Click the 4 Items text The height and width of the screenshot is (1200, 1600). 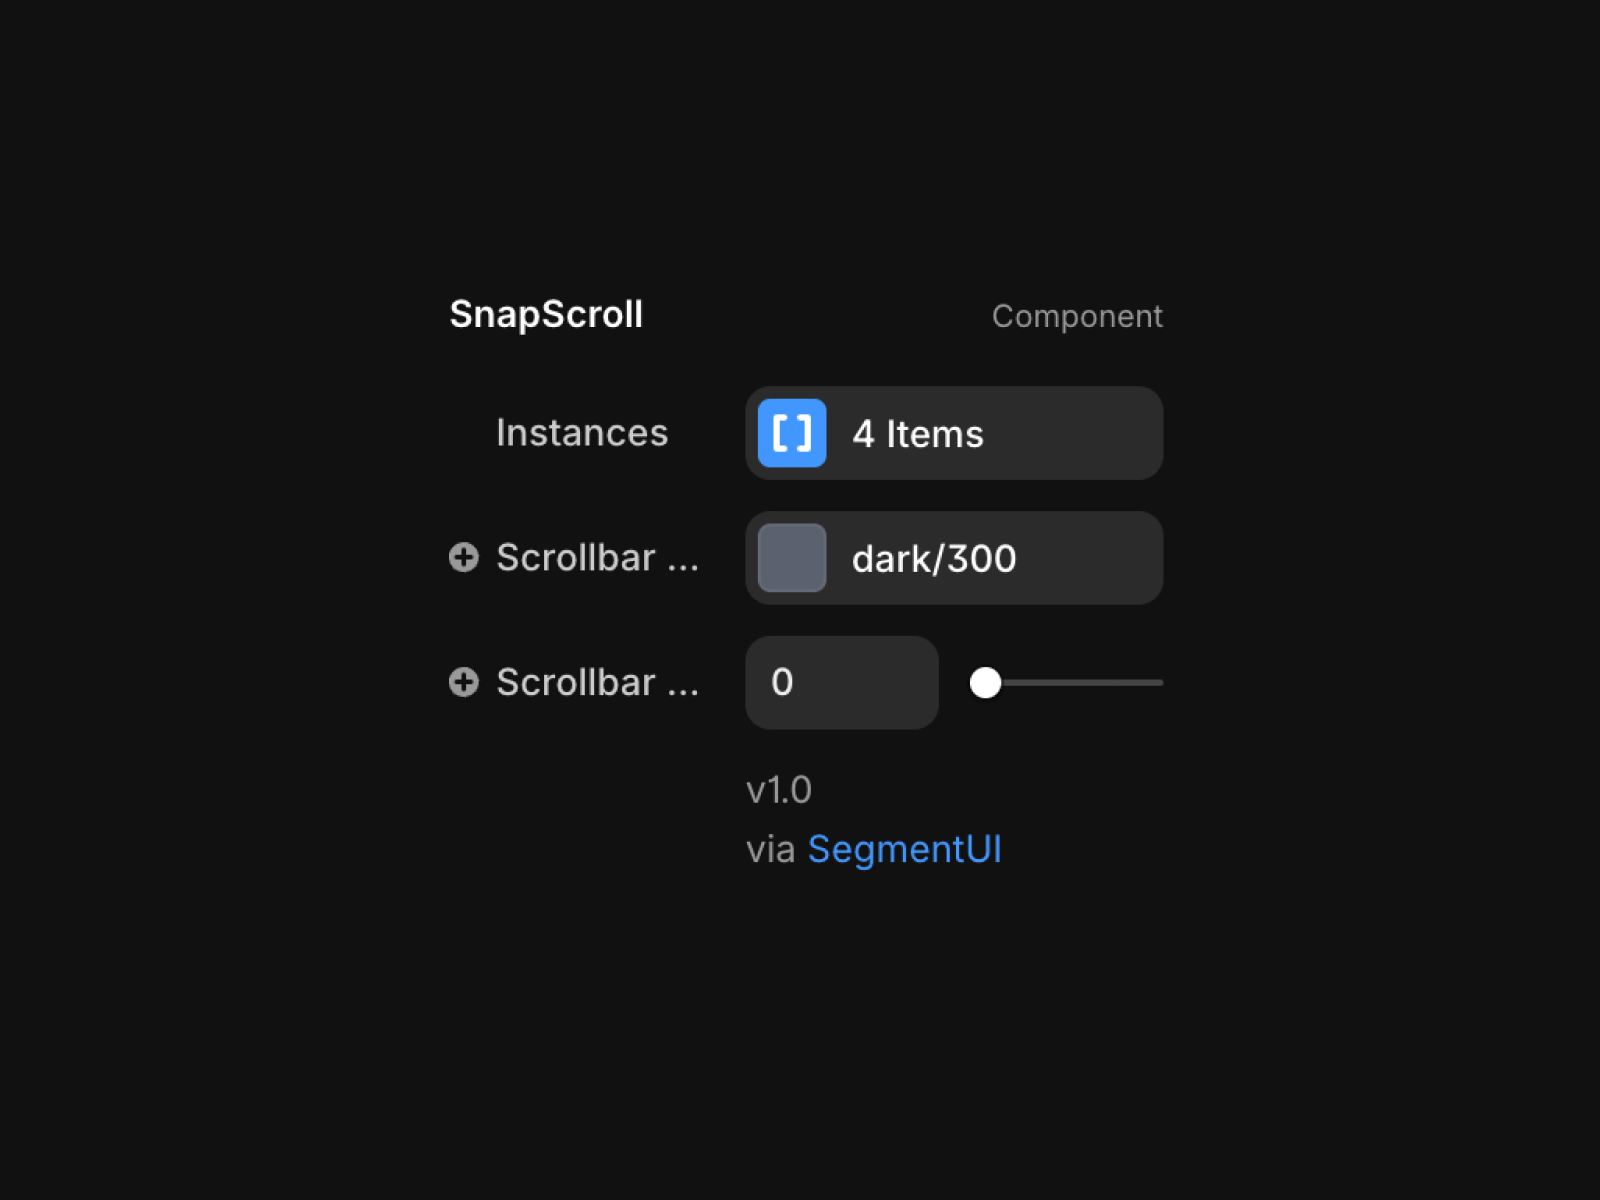pos(918,434)
